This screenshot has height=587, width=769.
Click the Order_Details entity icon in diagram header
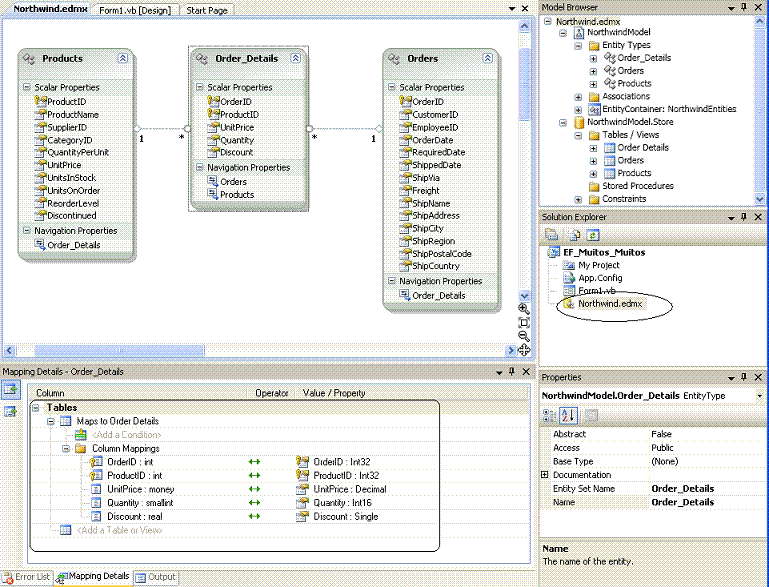click(x=202, y=59)
